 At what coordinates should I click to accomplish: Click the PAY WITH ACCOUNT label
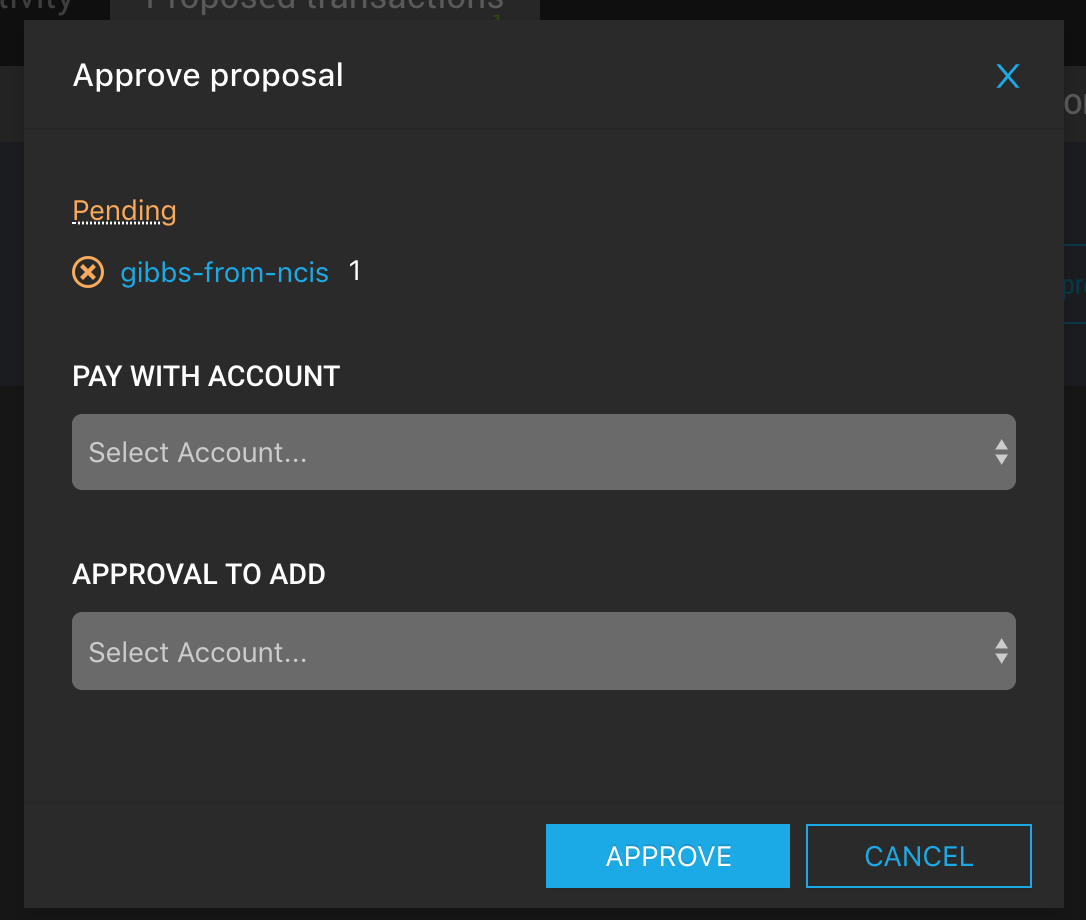pos(206,376)
